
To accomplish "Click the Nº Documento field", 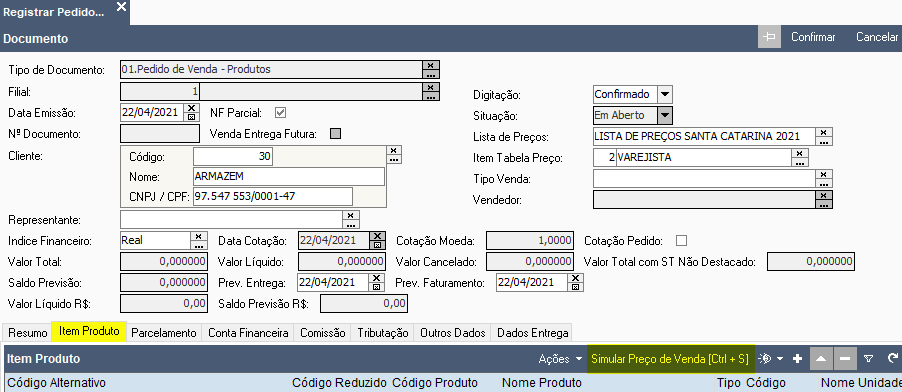I will point(160,134).
